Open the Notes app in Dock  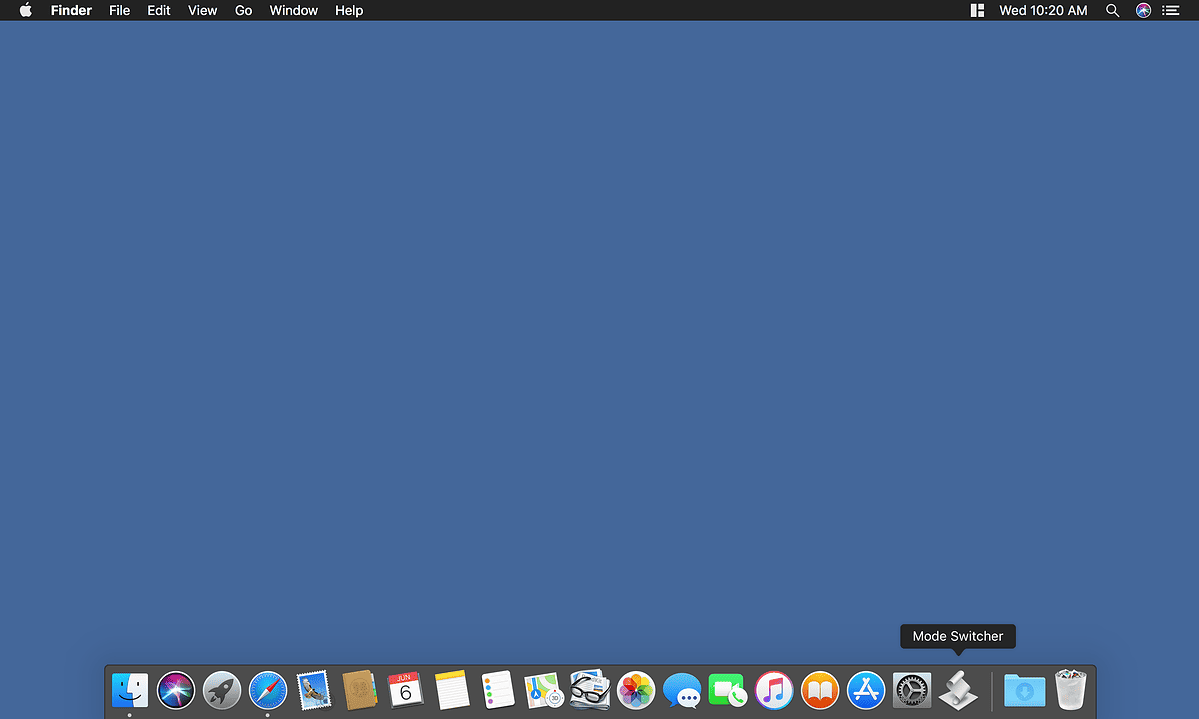pos(452,690)
